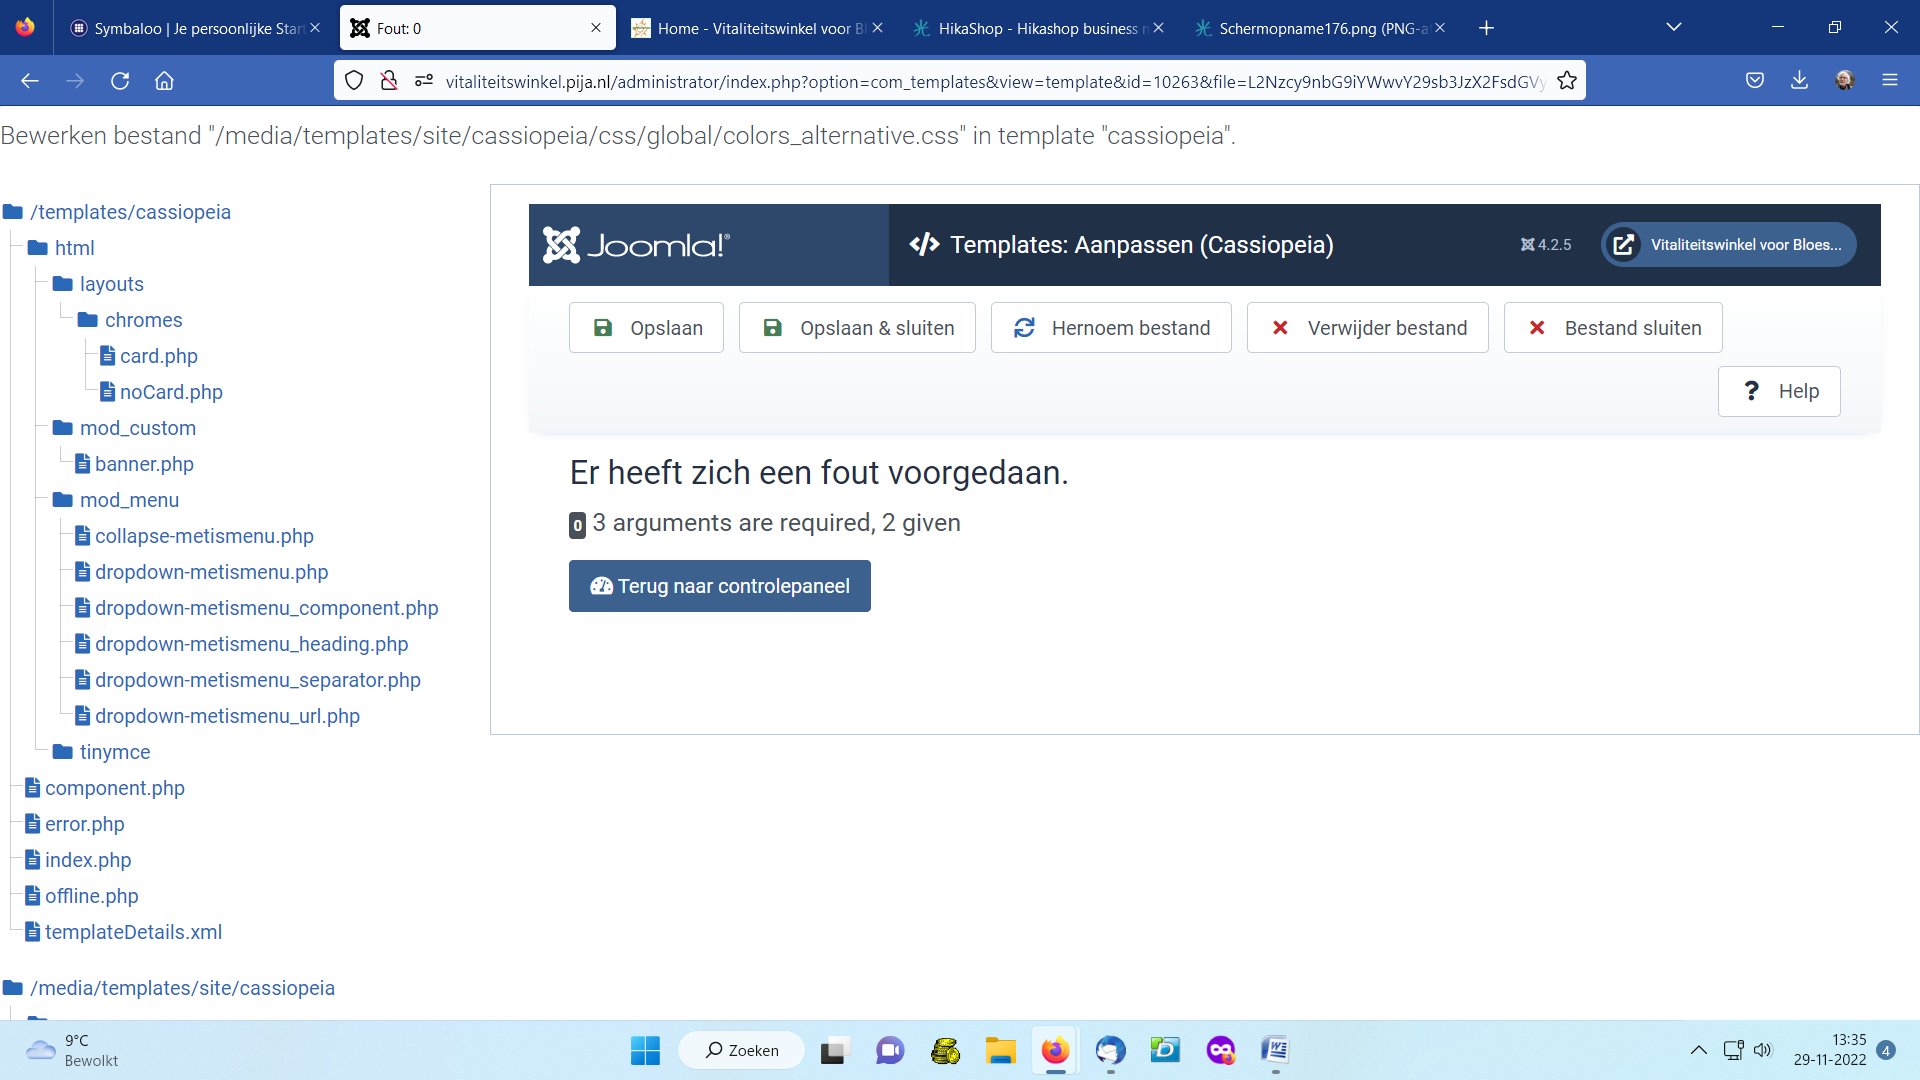Click Opslaan & sluiten button

pos(857,328)
